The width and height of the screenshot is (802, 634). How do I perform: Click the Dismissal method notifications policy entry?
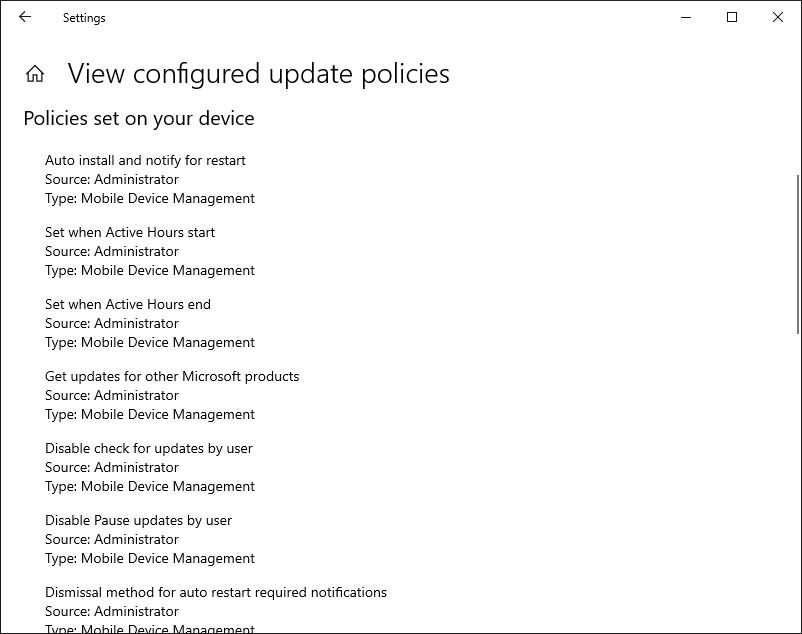216,592
